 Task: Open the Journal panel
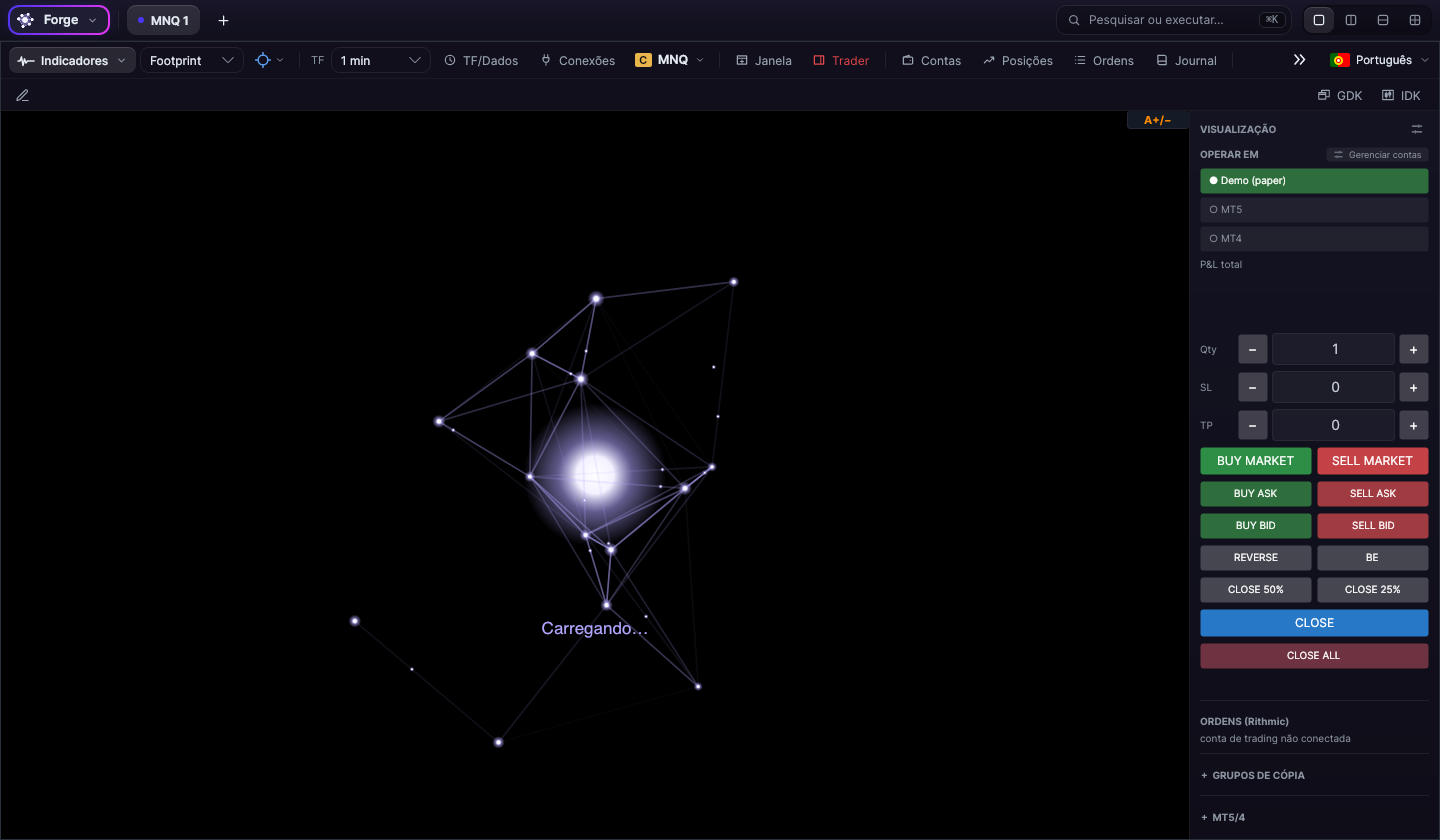[x=1186, y=60]
